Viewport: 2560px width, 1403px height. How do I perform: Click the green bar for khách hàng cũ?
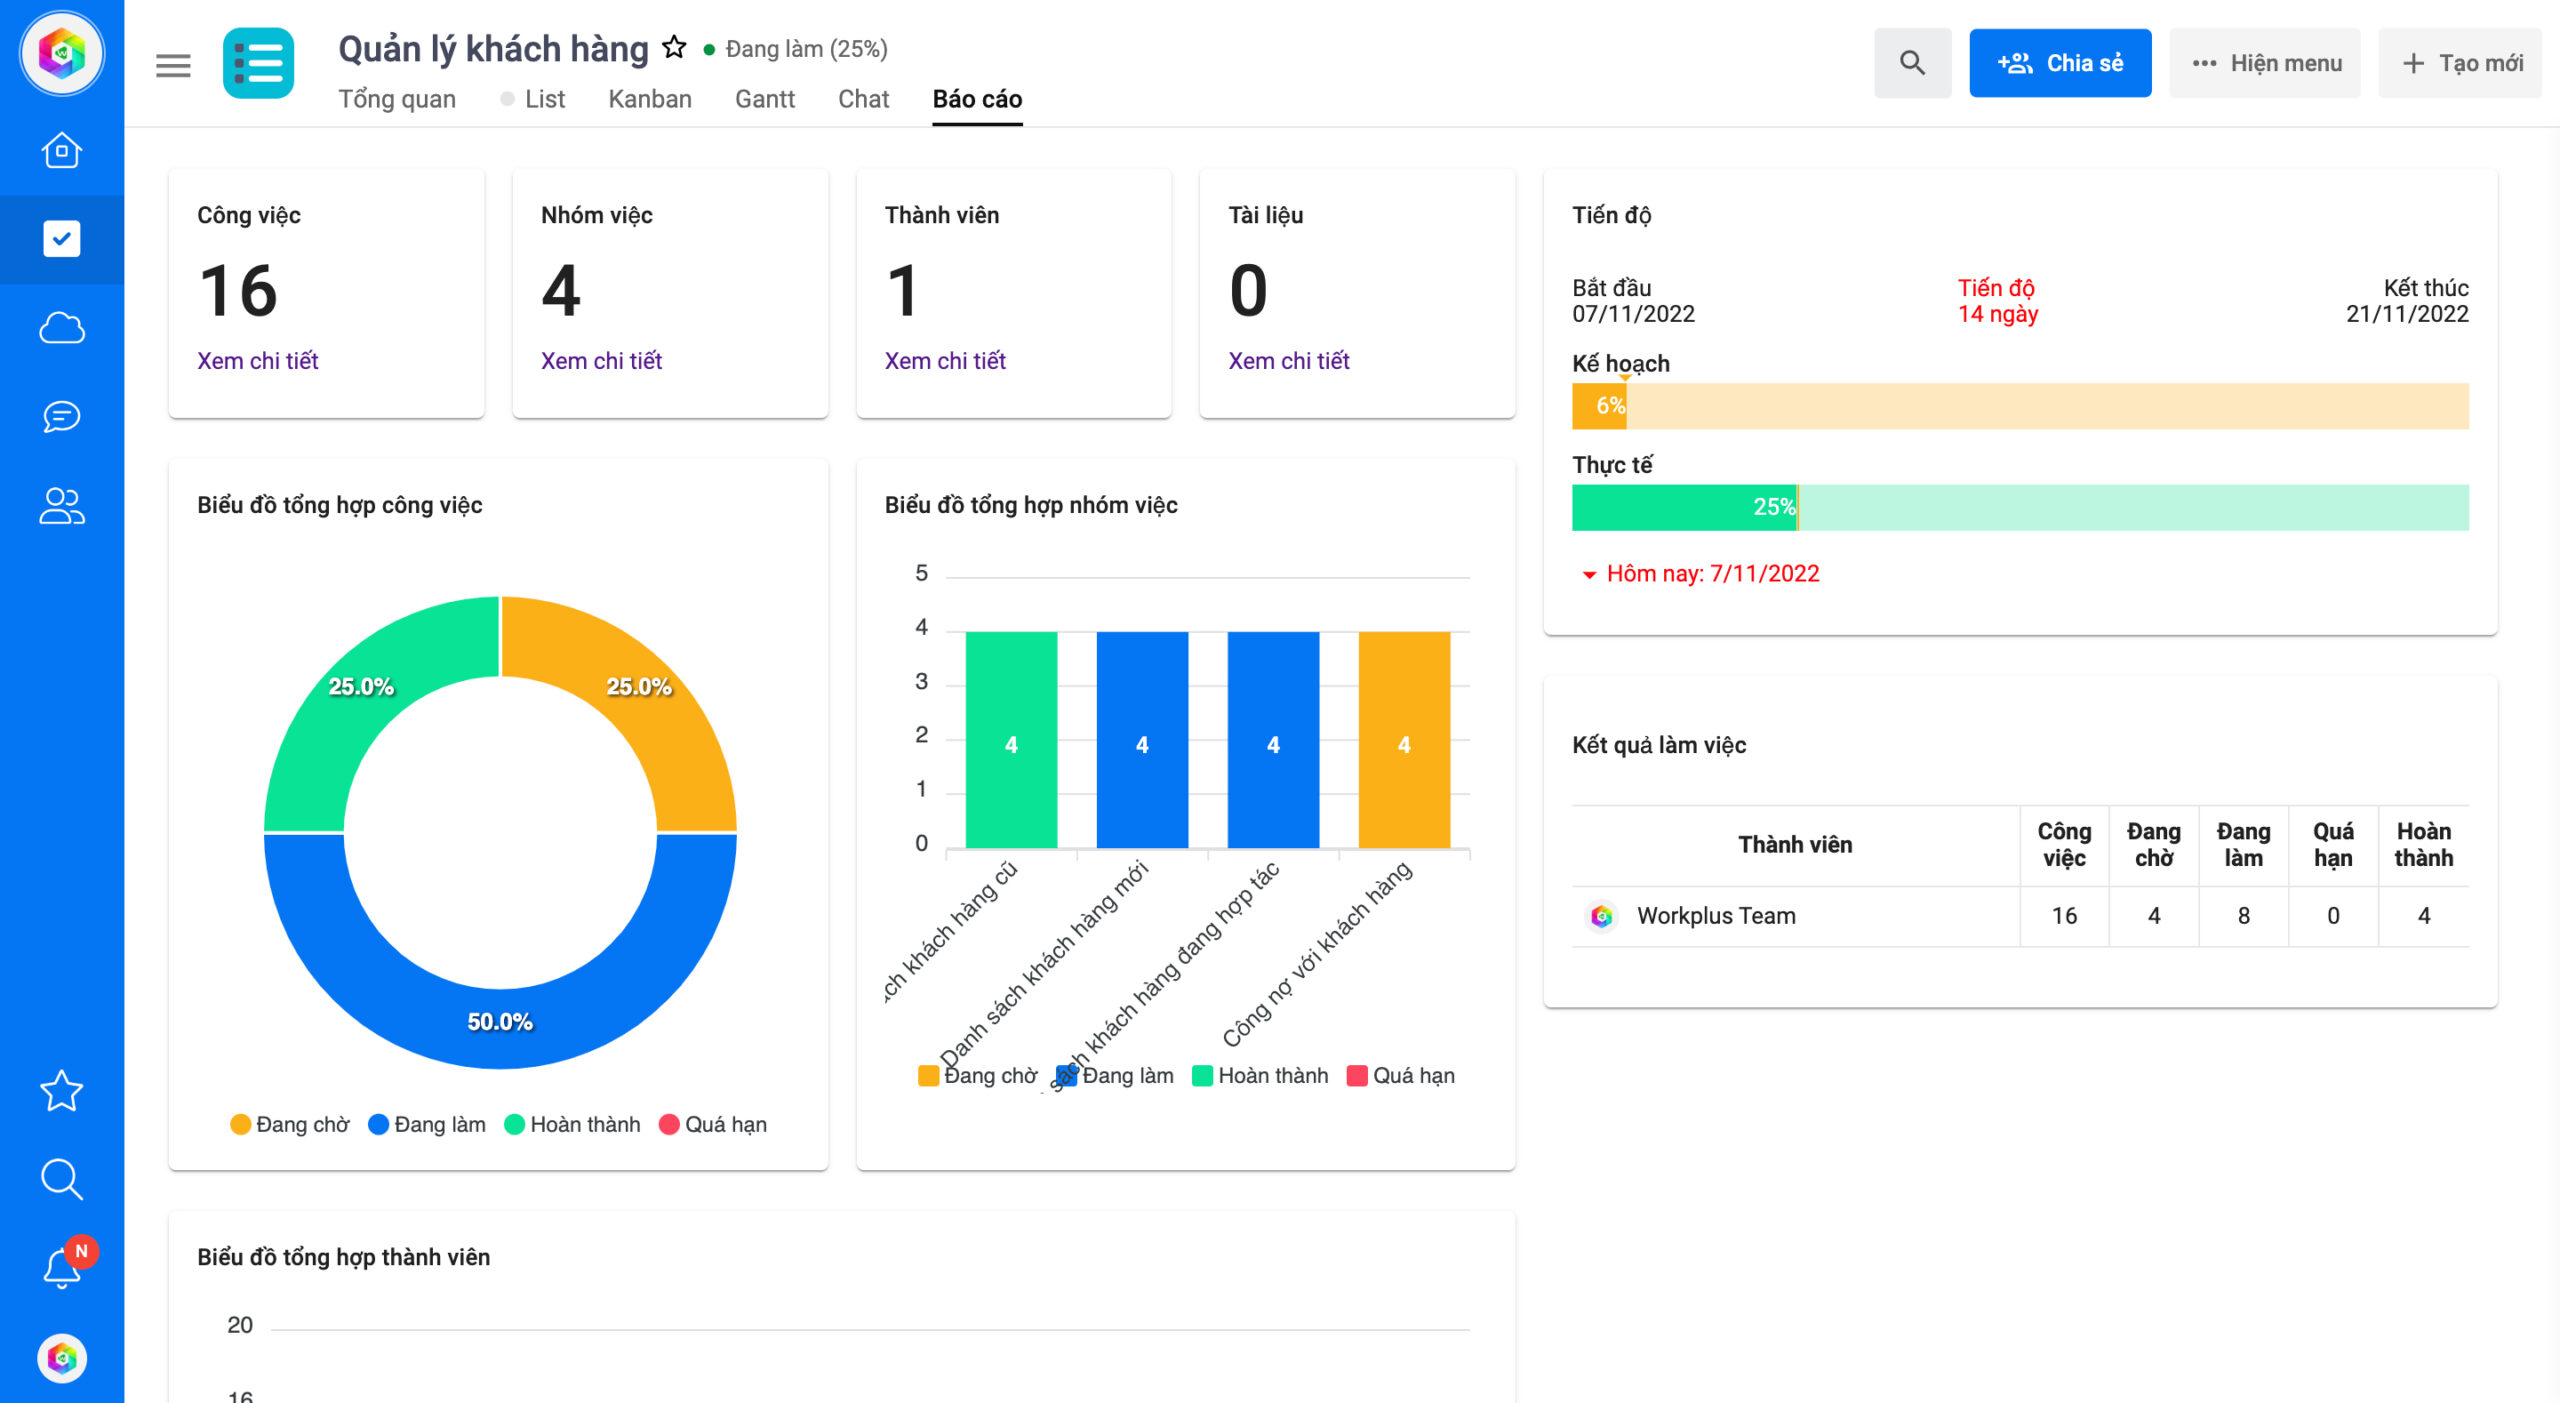tap(1011, 740)
